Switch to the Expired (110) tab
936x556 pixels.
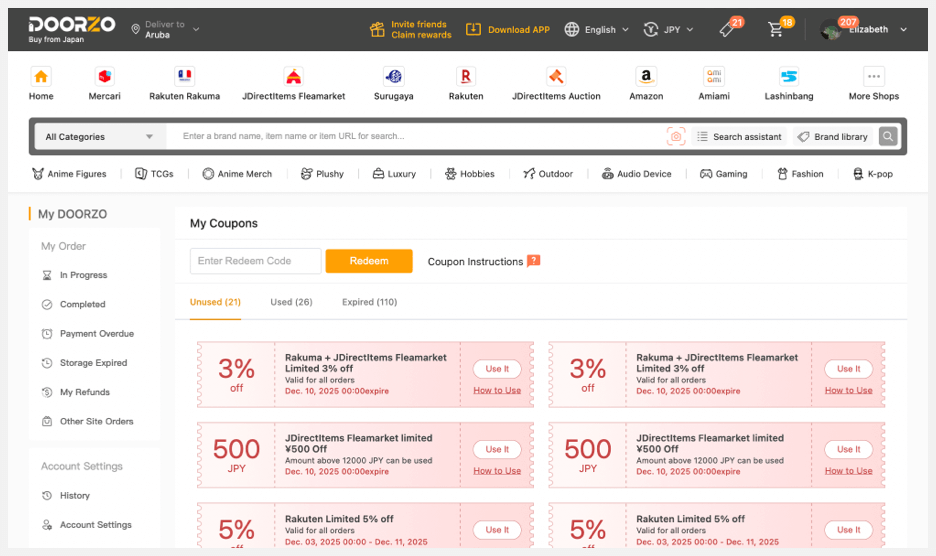(370, 302)
